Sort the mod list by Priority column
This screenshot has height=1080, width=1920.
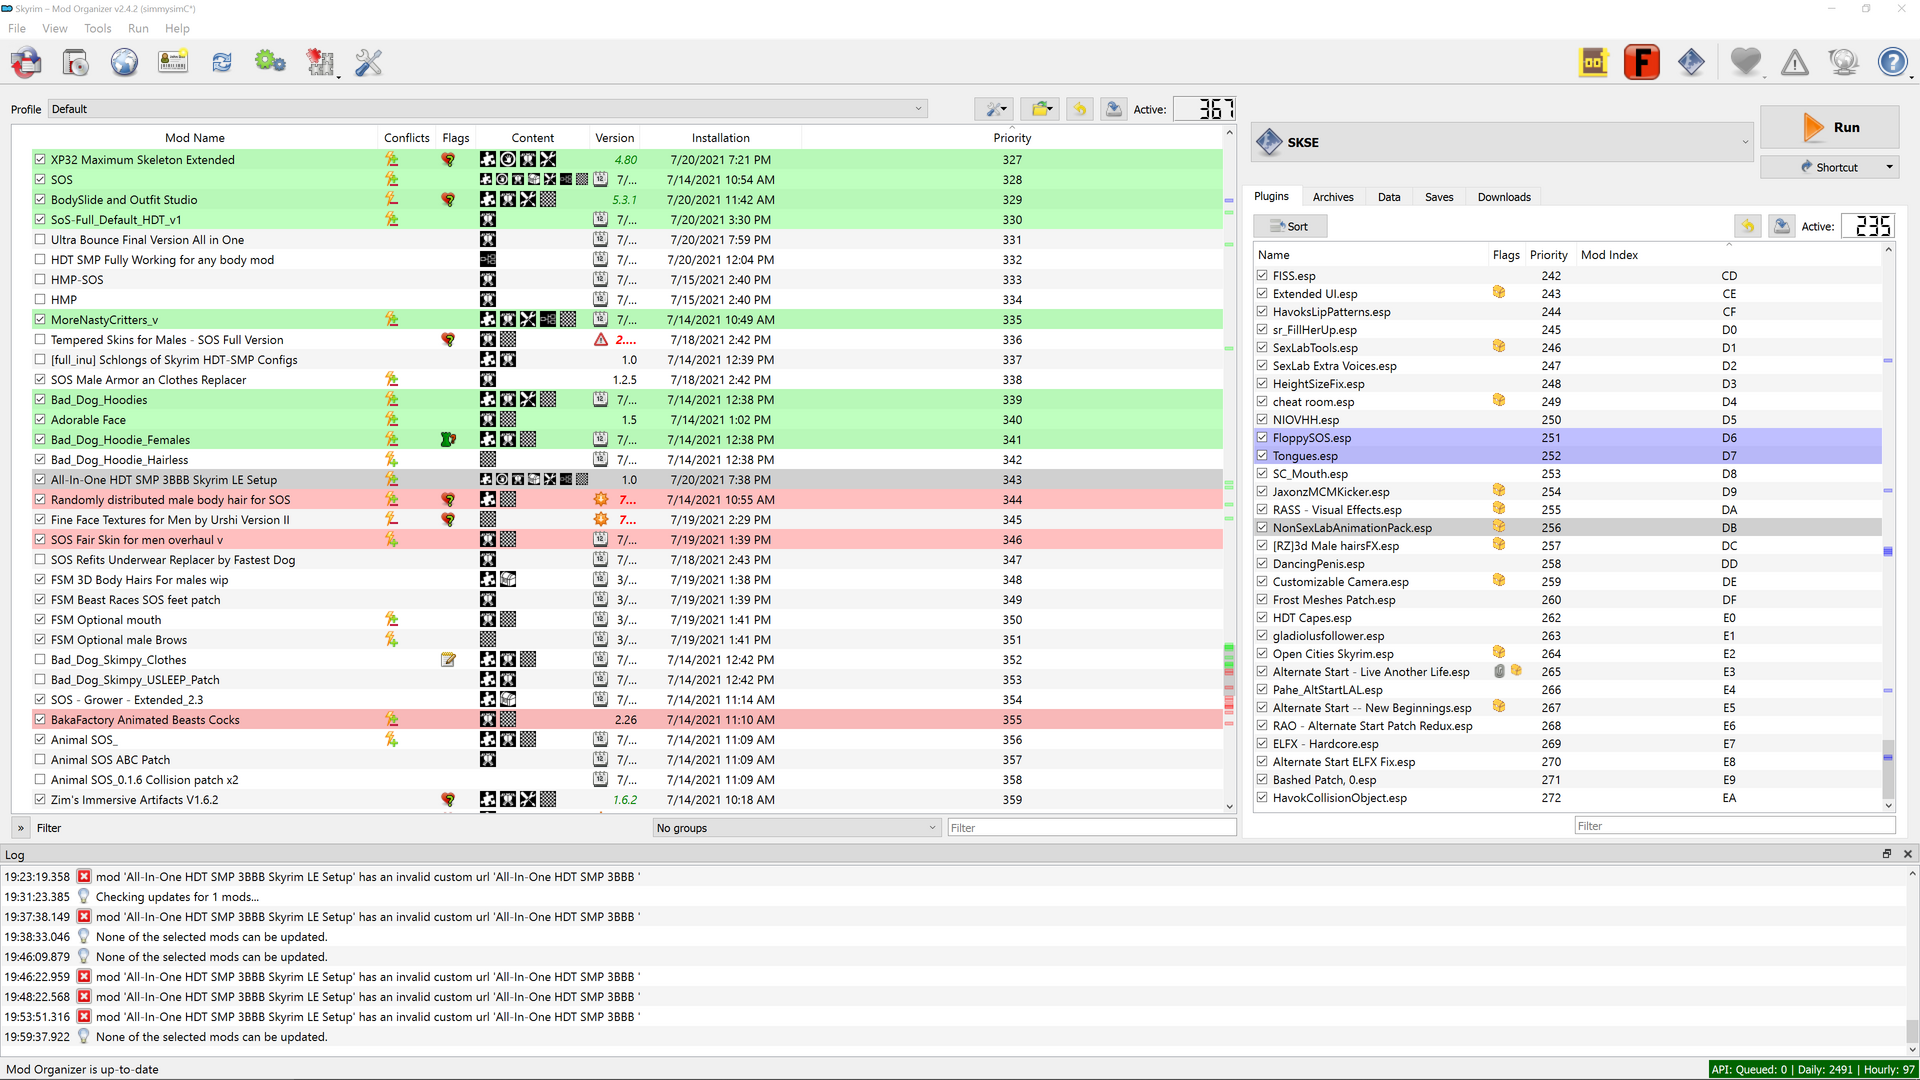coord(1012,138)
